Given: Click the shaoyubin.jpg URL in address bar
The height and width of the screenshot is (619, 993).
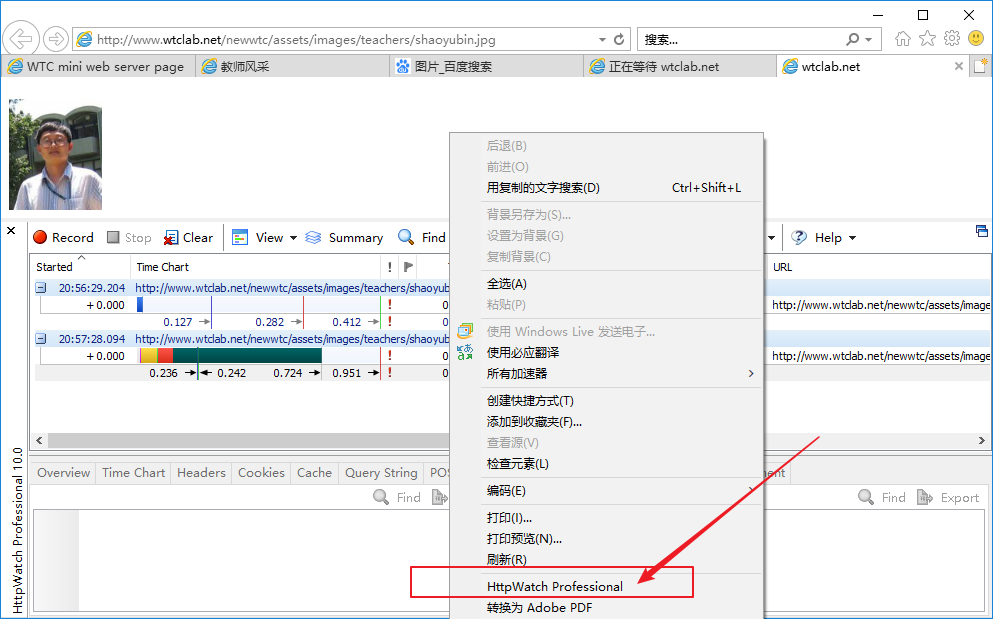Looking at the screenshot, I should point(296,39).
